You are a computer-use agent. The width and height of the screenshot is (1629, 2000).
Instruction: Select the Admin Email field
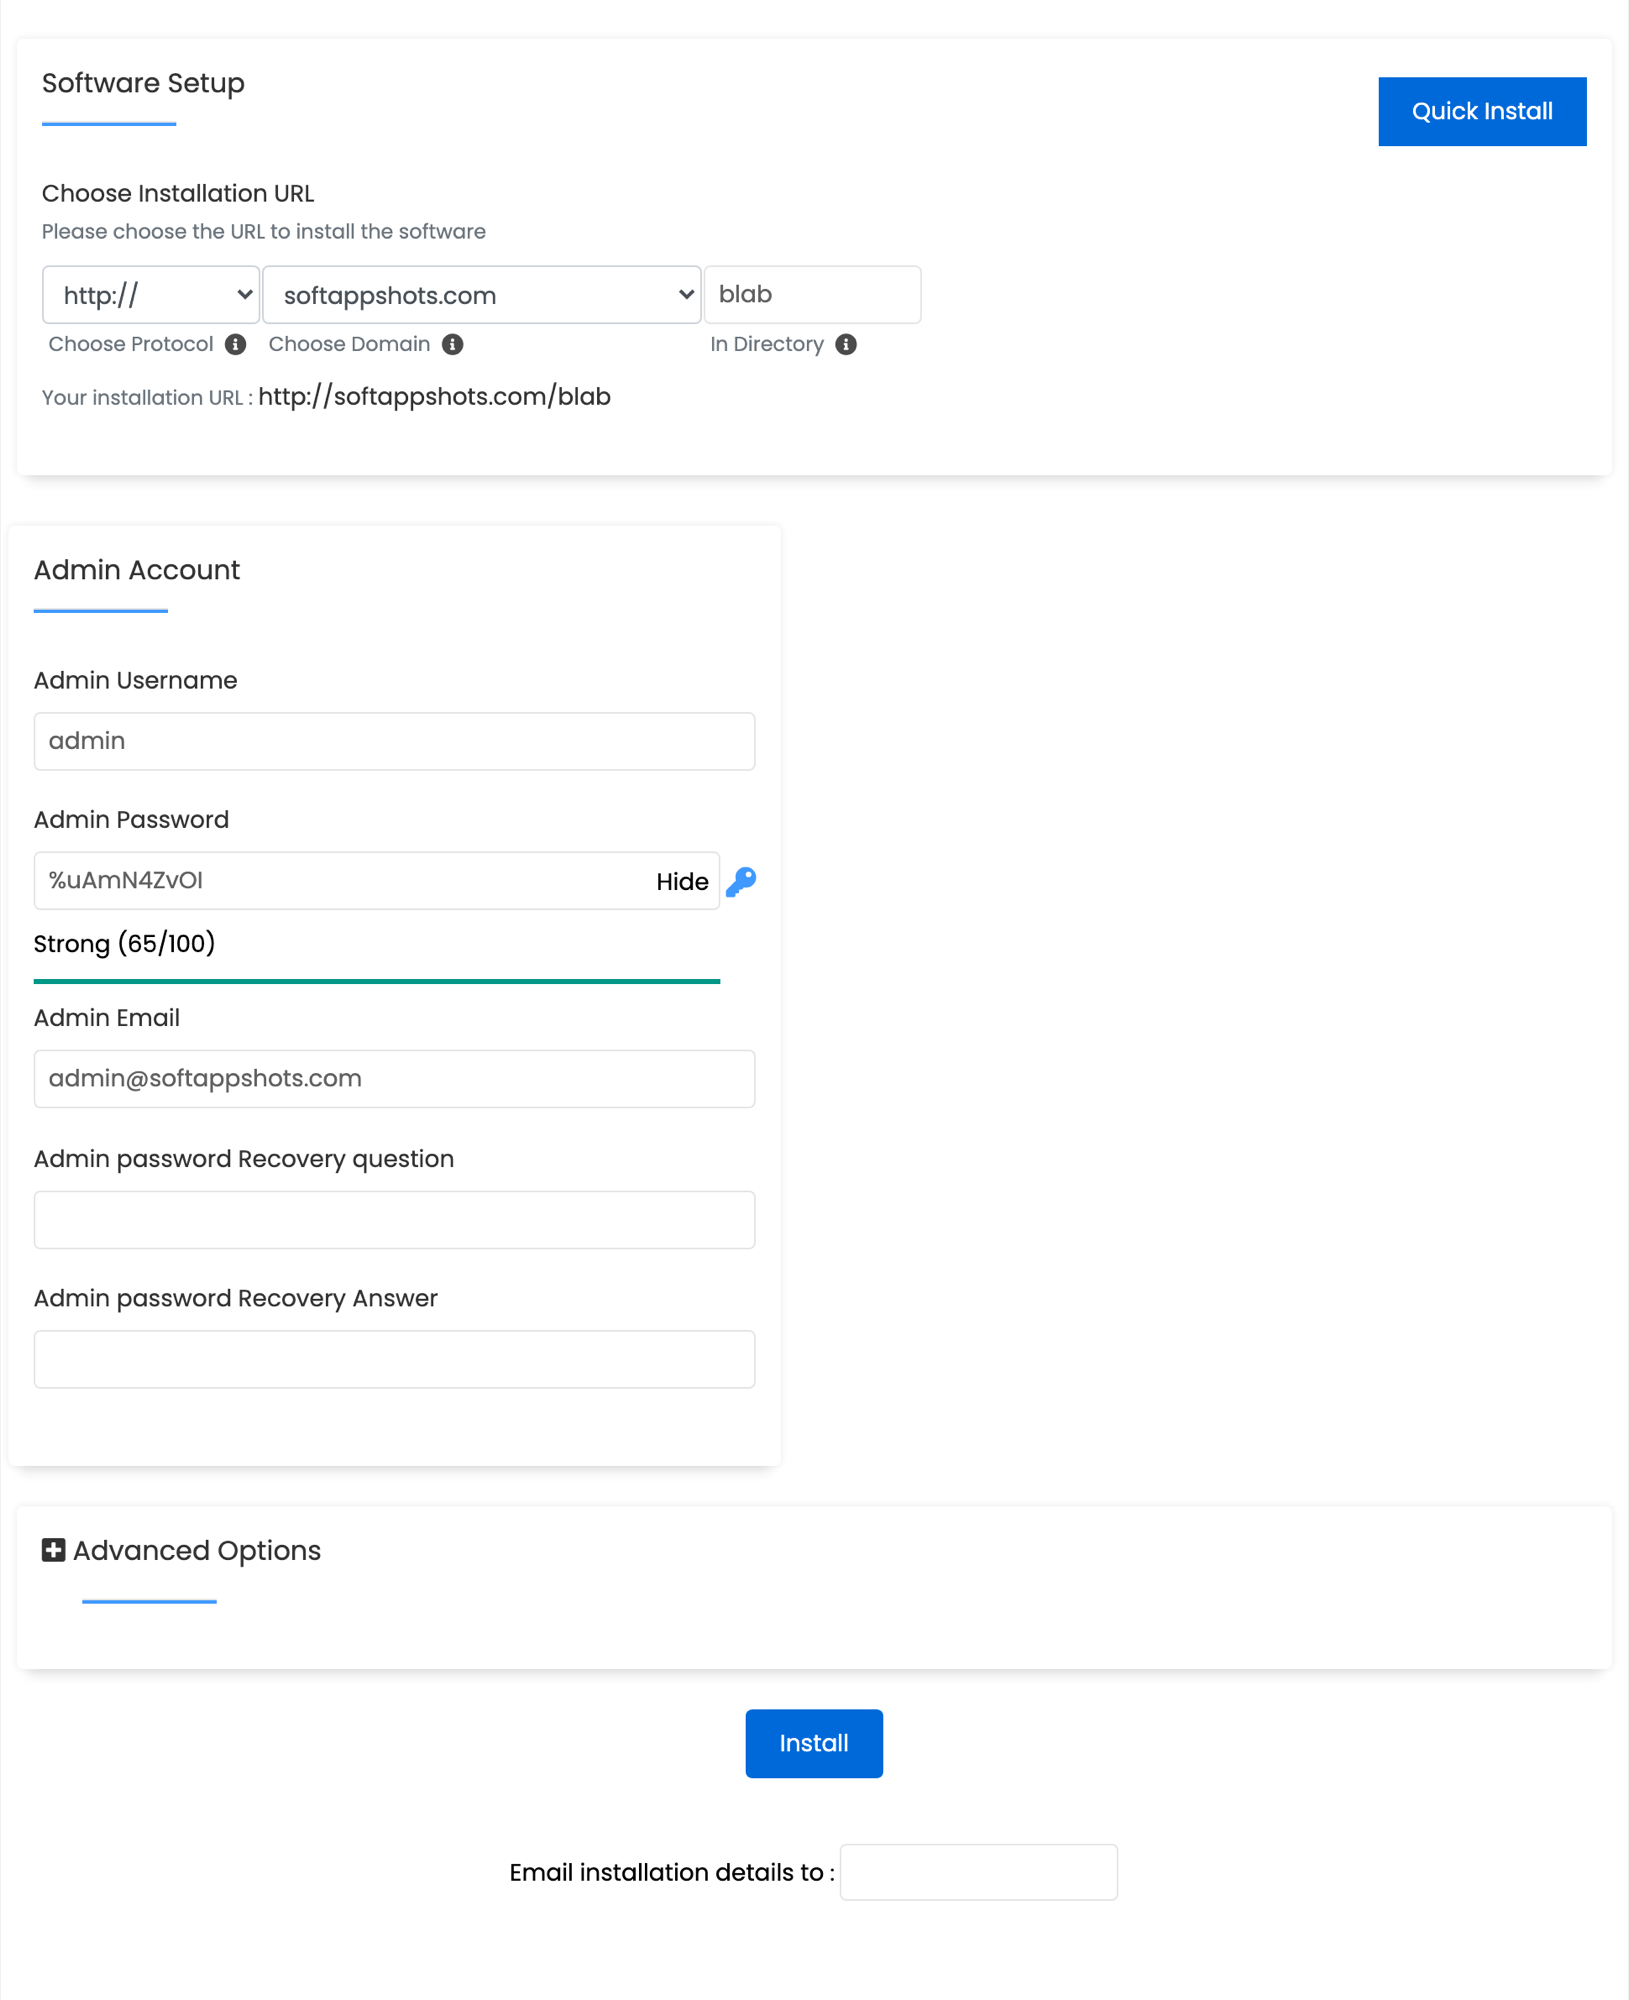(x=394, y=1079)
